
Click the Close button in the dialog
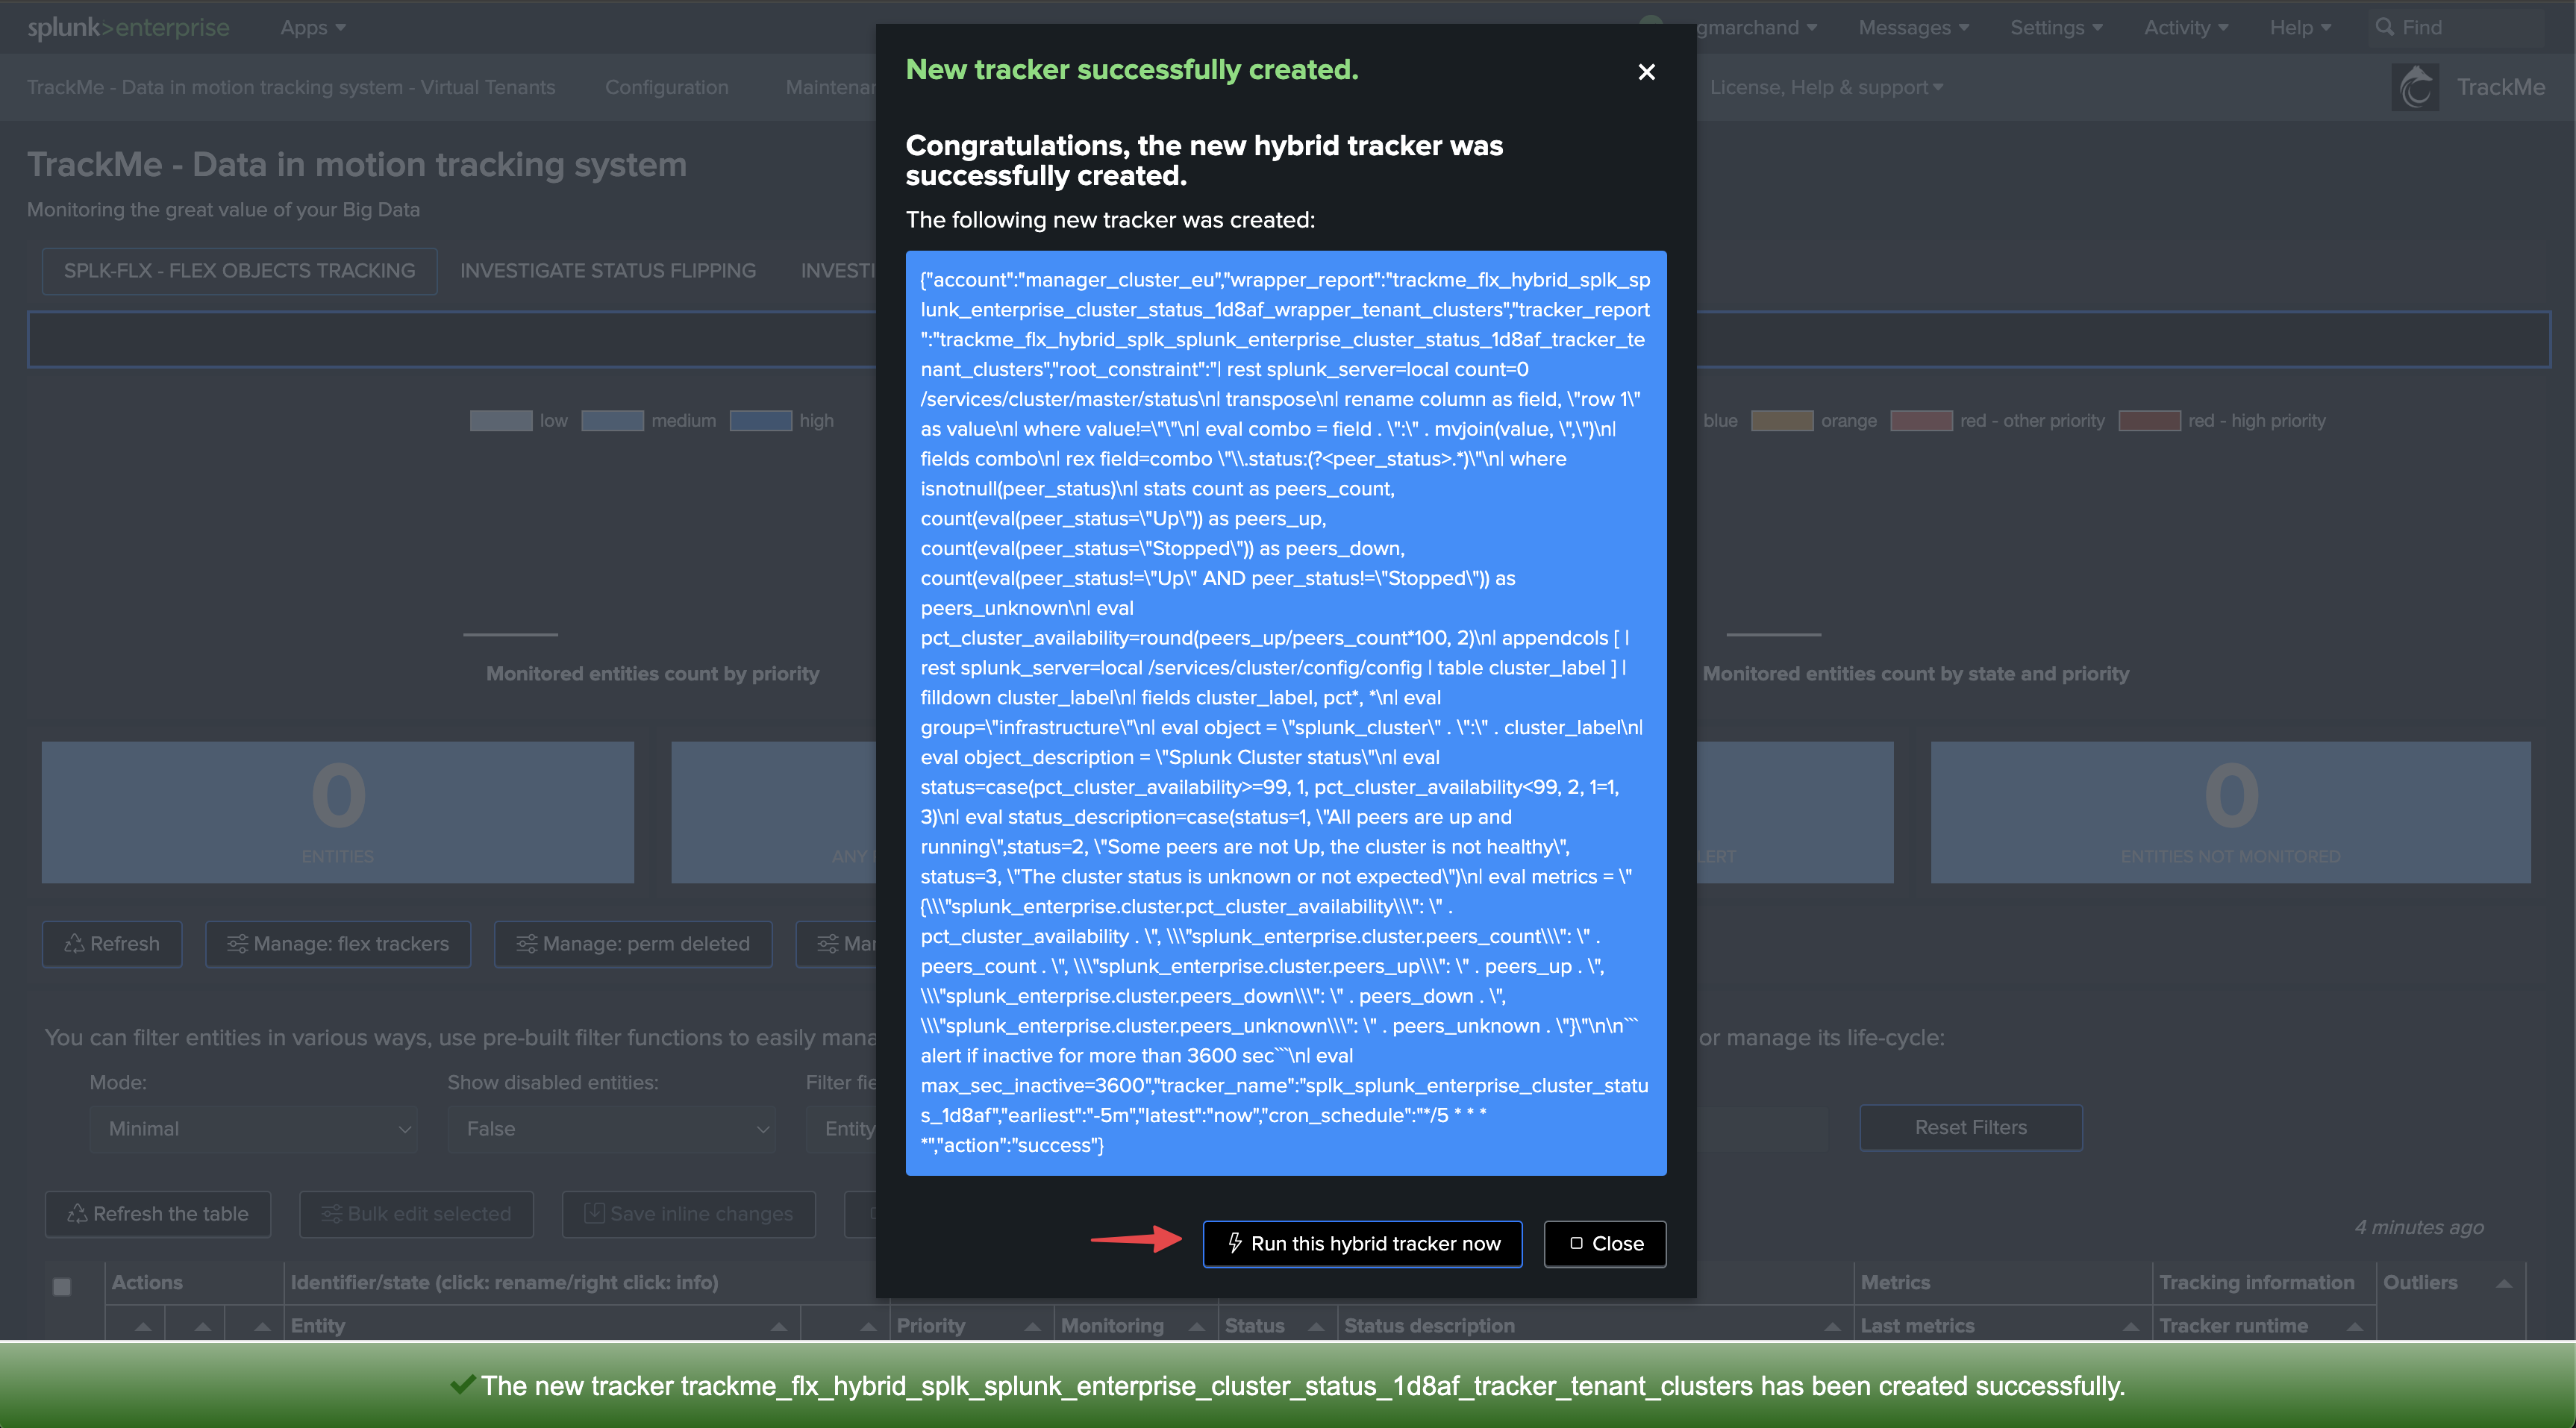[x=1605, y=1243]
